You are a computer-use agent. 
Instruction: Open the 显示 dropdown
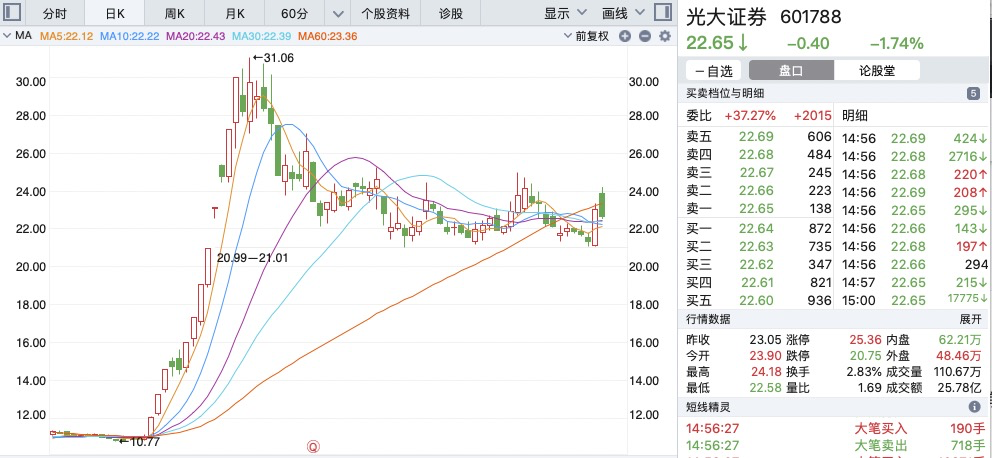click(x=565, y=13)
